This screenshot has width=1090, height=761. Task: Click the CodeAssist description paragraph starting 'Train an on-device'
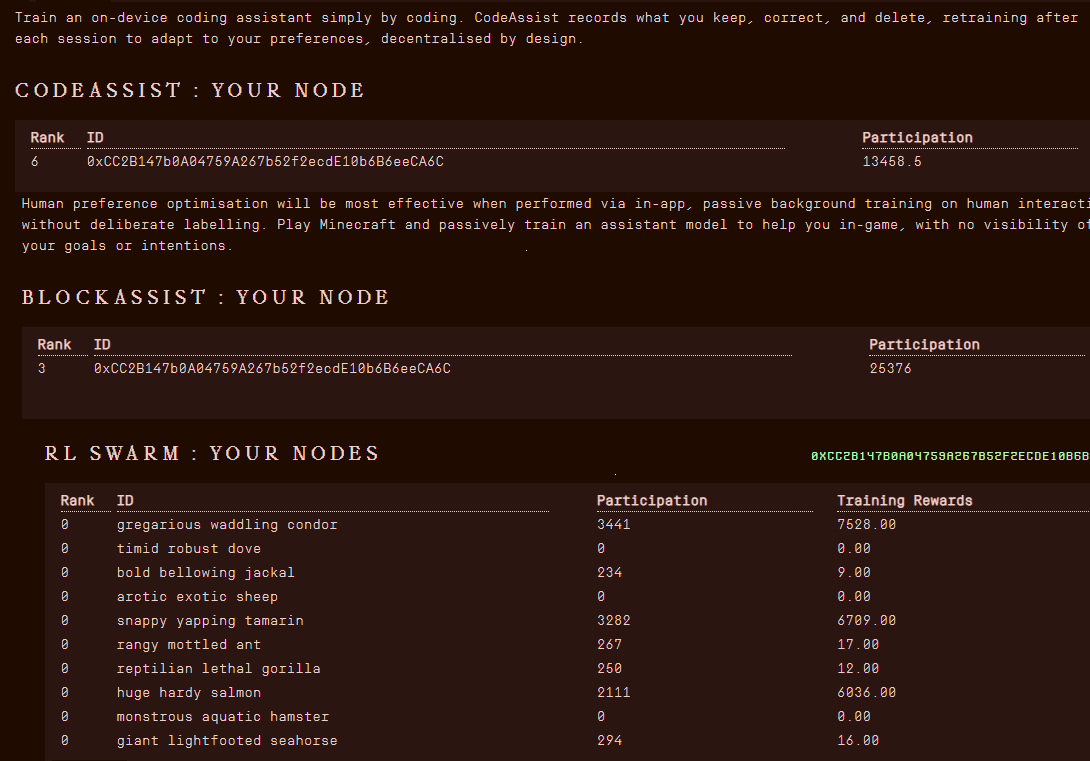coord(547,28)
